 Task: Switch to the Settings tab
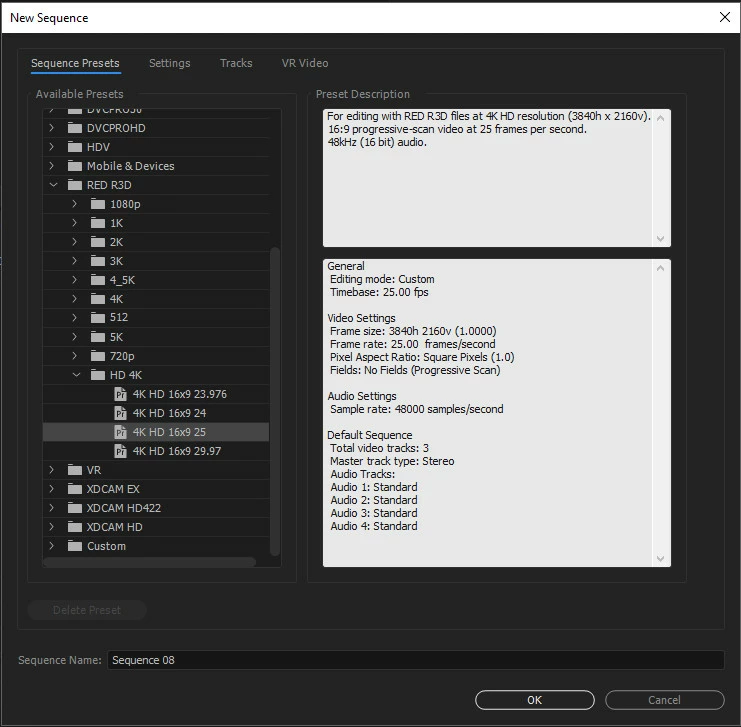[x=169, y=63]
